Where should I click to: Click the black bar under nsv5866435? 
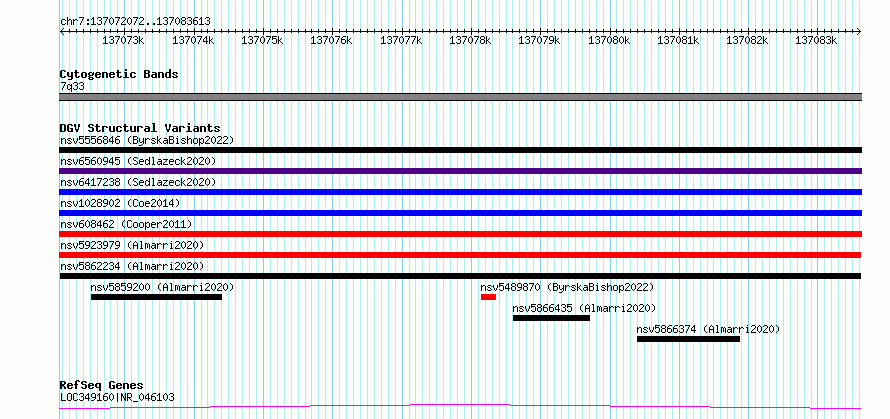coord(551,318)
